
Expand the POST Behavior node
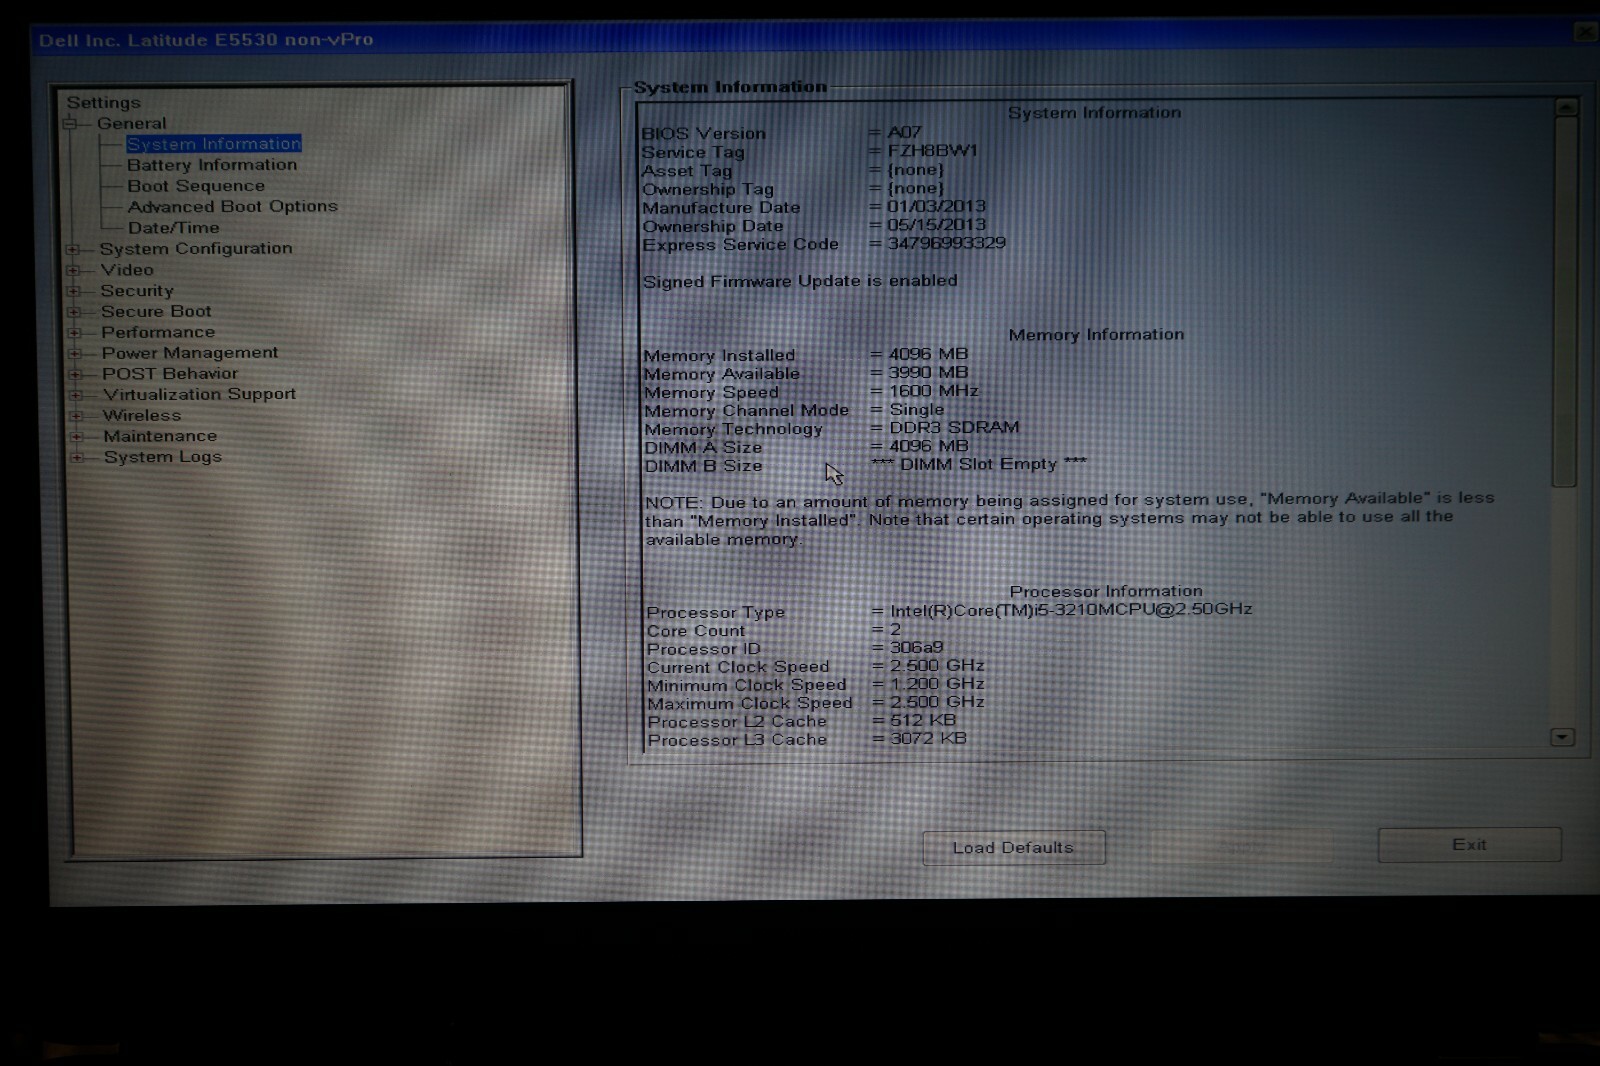pyautogui.click(x=75, y=374)
